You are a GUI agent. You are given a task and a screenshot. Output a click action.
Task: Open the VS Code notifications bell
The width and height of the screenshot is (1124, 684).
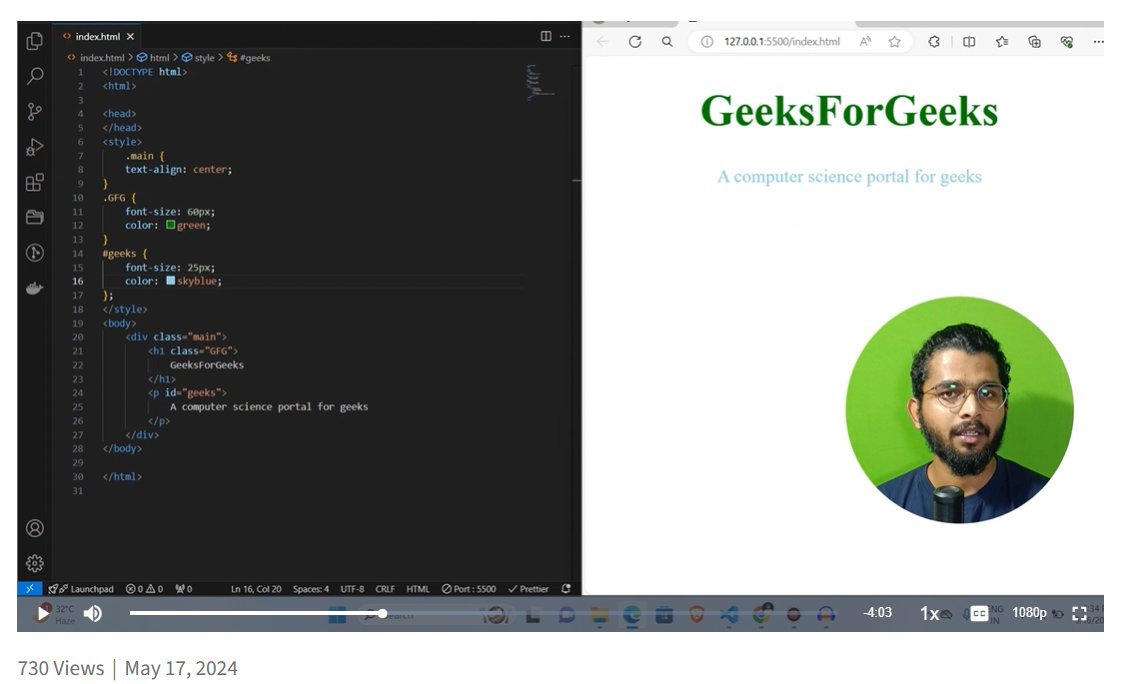[x=566, y=589]
